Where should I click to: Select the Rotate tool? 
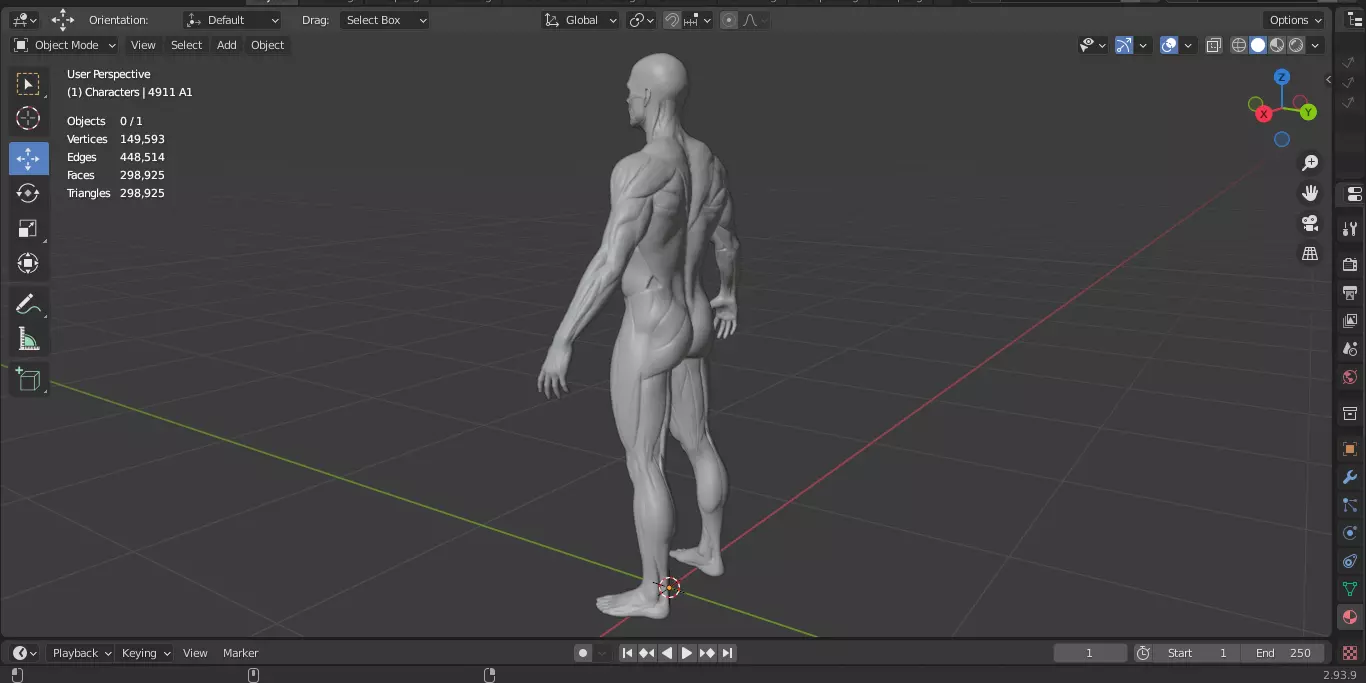(x=28, y=193)
